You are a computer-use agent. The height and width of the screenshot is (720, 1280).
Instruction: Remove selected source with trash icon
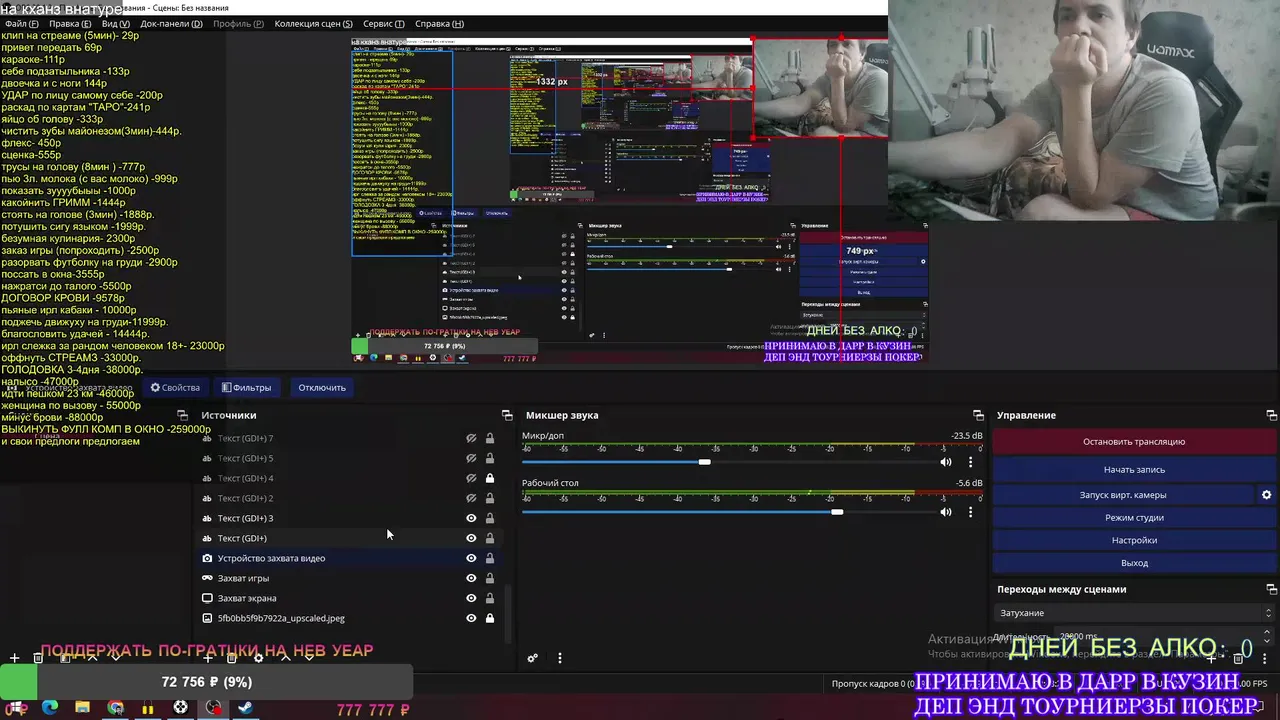point(232,657)
